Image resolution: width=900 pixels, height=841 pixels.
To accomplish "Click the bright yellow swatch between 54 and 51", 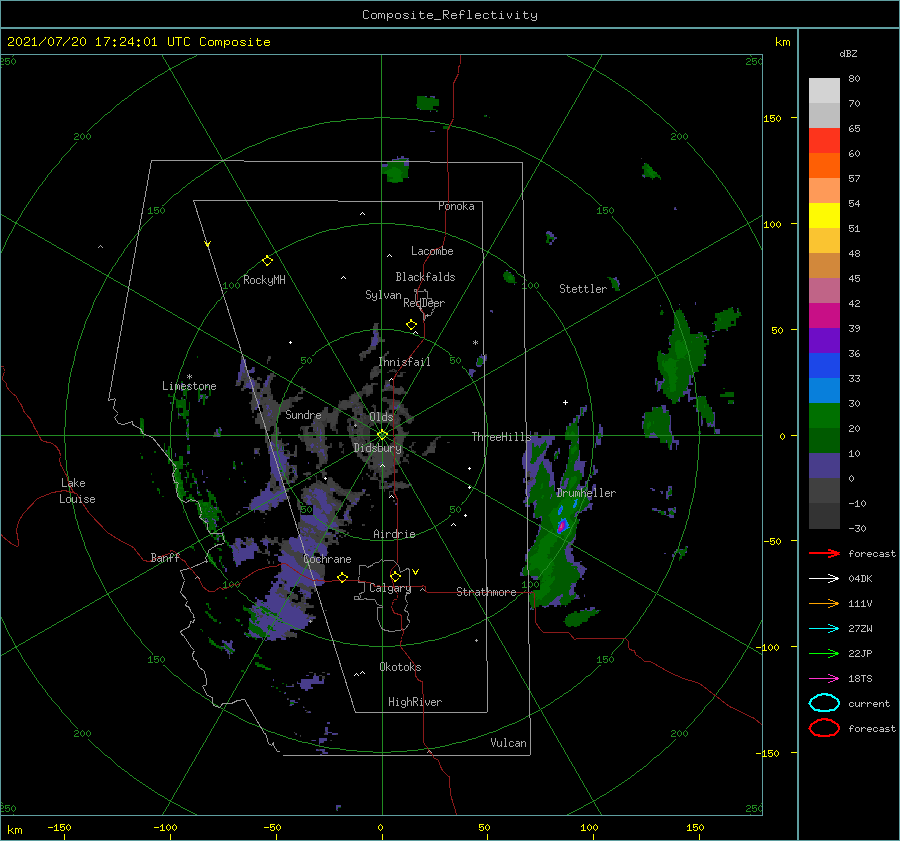I will 824,216.
